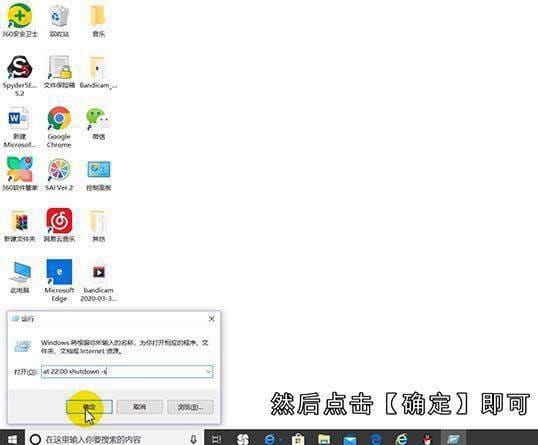Select the 360软件管家 desktop icon
The width and height of the screenshot is (538, 445).
click(20, 174)
